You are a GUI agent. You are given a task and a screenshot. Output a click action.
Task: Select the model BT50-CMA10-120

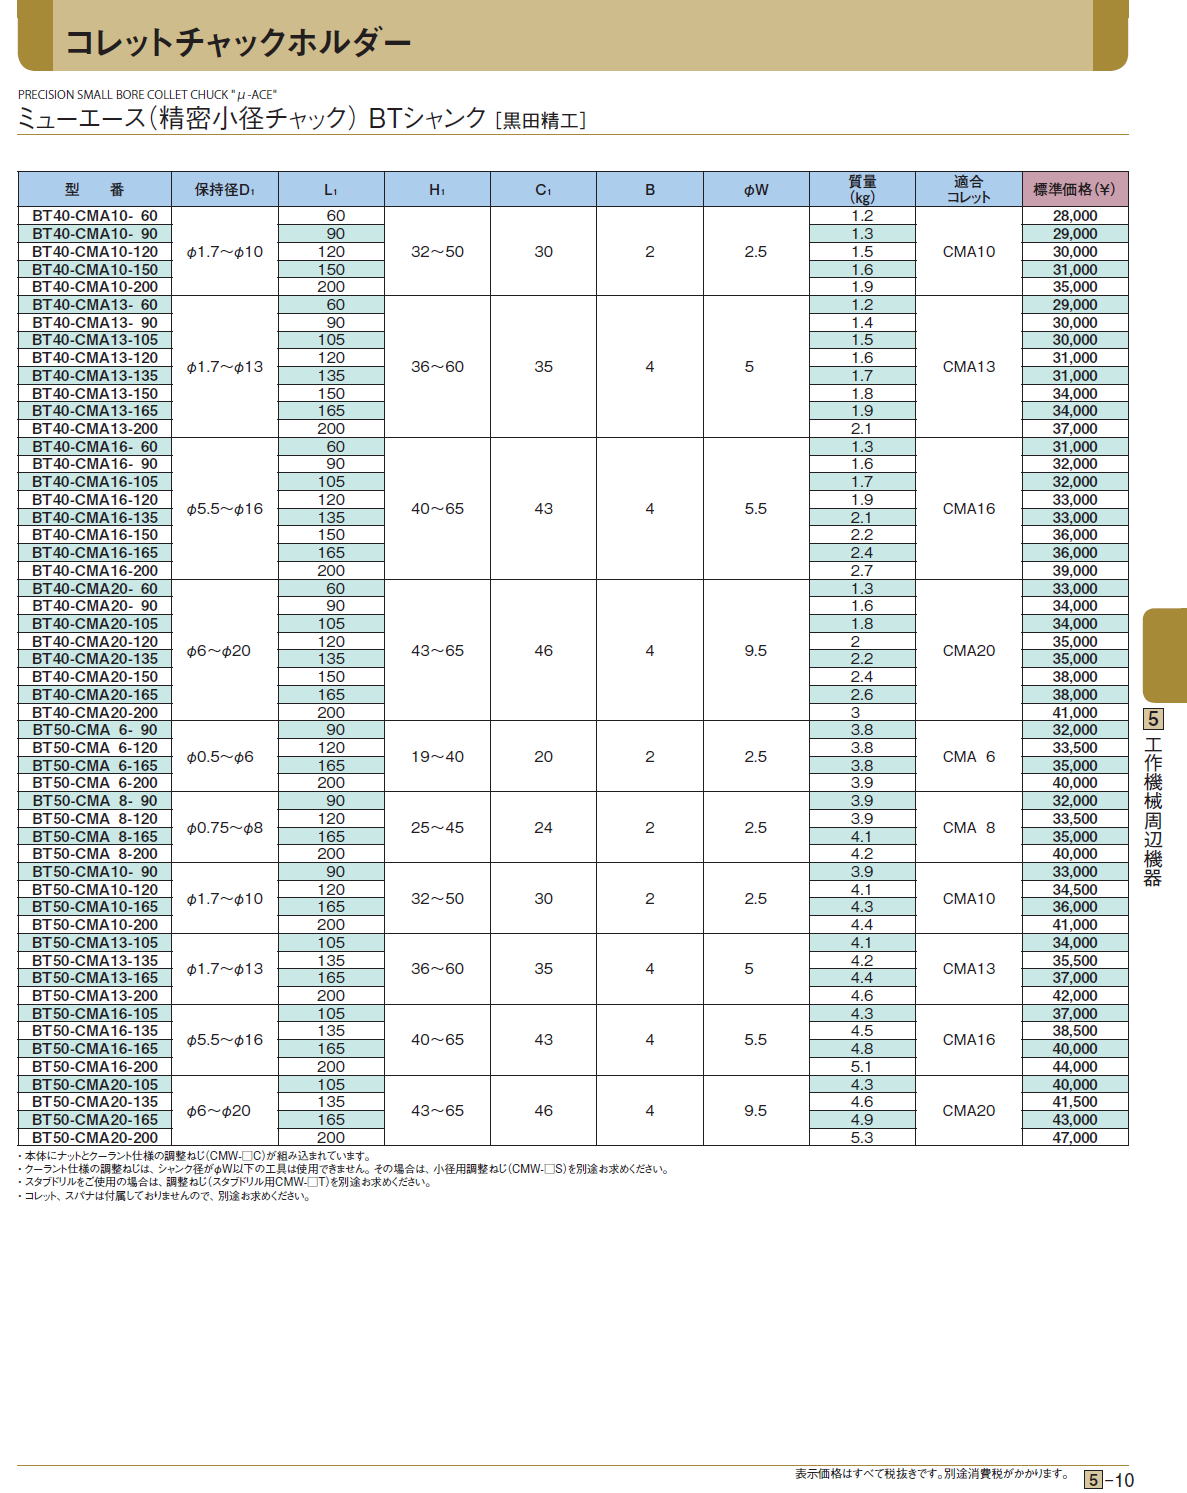point(95,890)
